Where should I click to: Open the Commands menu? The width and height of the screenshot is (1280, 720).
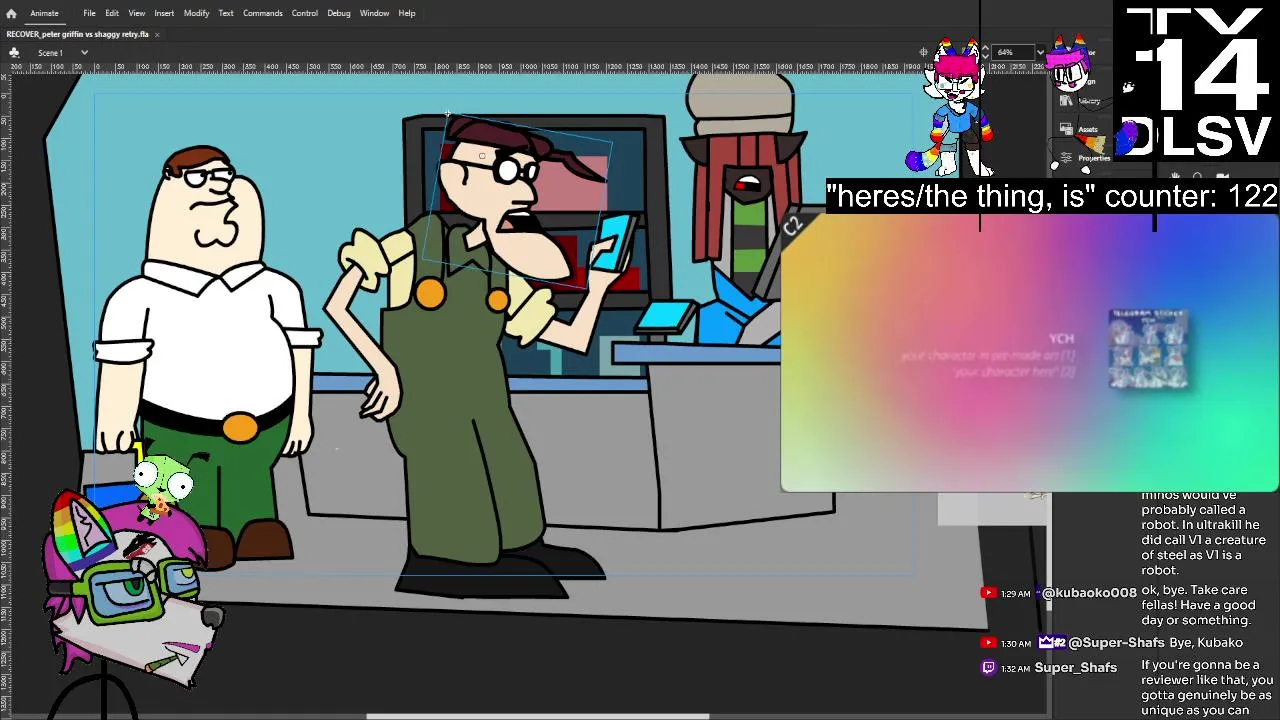263,13
